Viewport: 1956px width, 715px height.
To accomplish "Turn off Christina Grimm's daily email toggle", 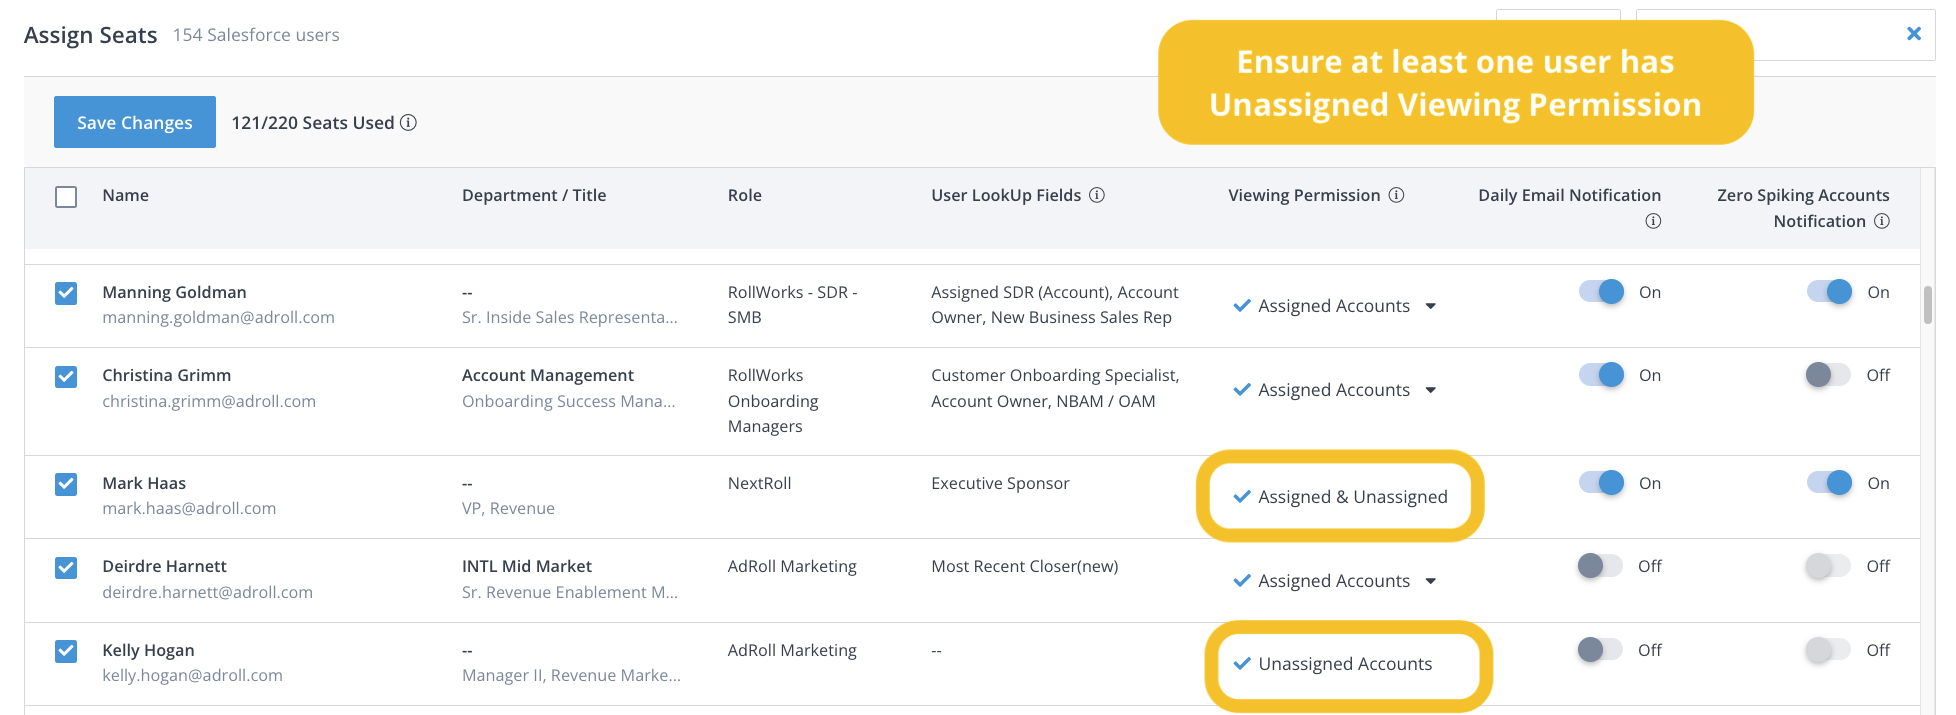I will [x=1601, y=375].
